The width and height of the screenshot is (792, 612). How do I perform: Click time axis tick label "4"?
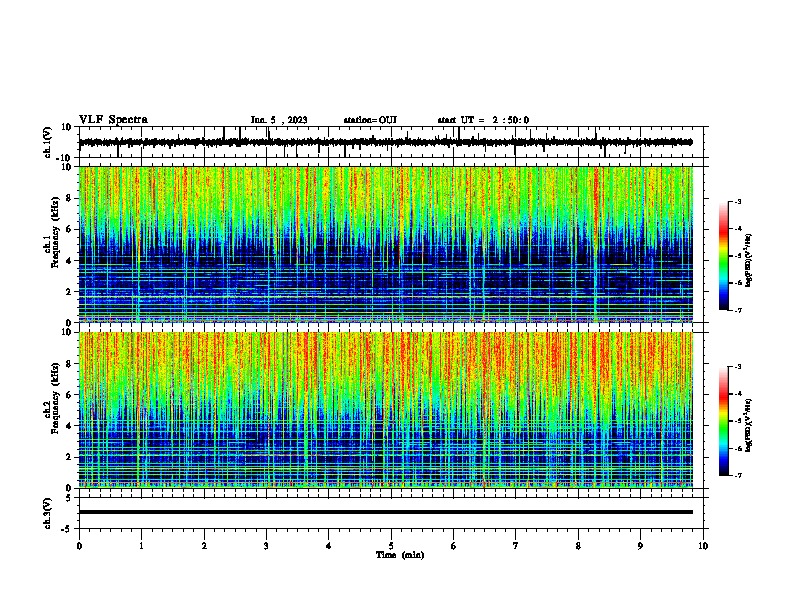coord(329,546)
